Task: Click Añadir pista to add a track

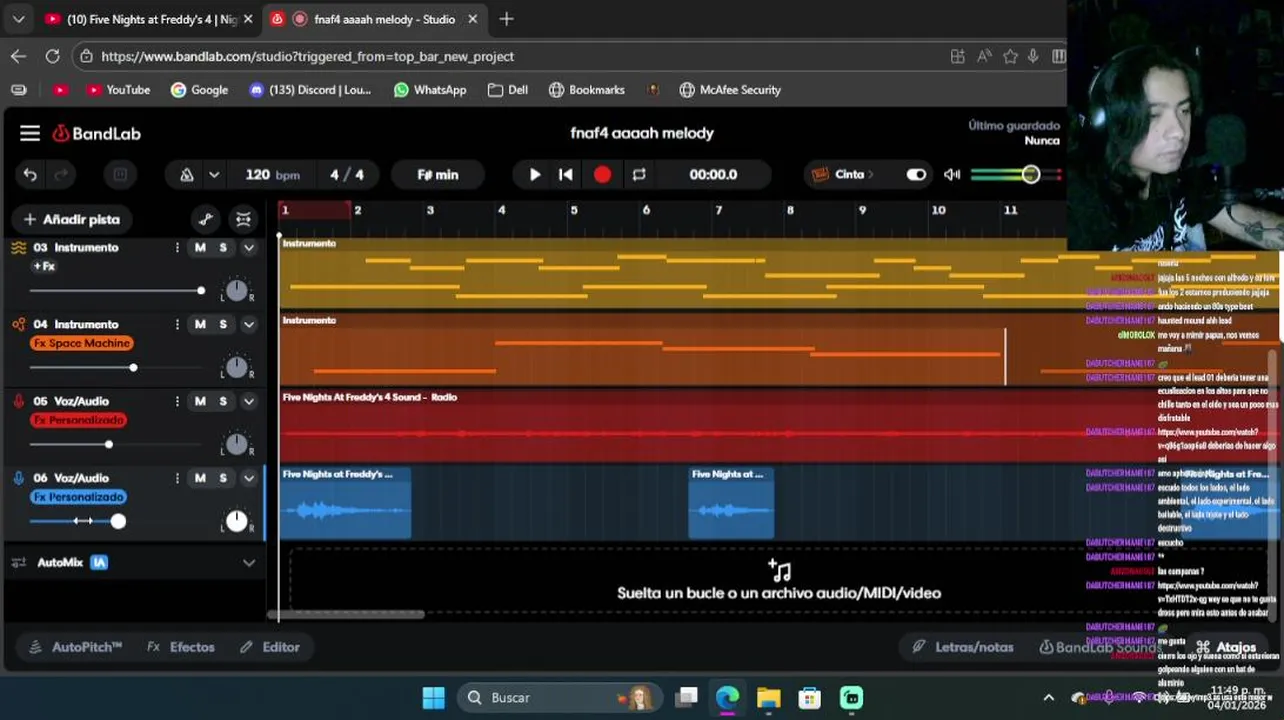Action: tap(72, 219)
